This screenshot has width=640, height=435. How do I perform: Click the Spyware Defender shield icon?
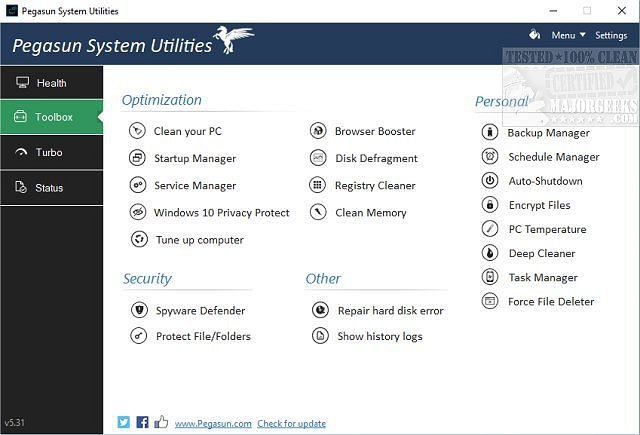pos(138,310)
